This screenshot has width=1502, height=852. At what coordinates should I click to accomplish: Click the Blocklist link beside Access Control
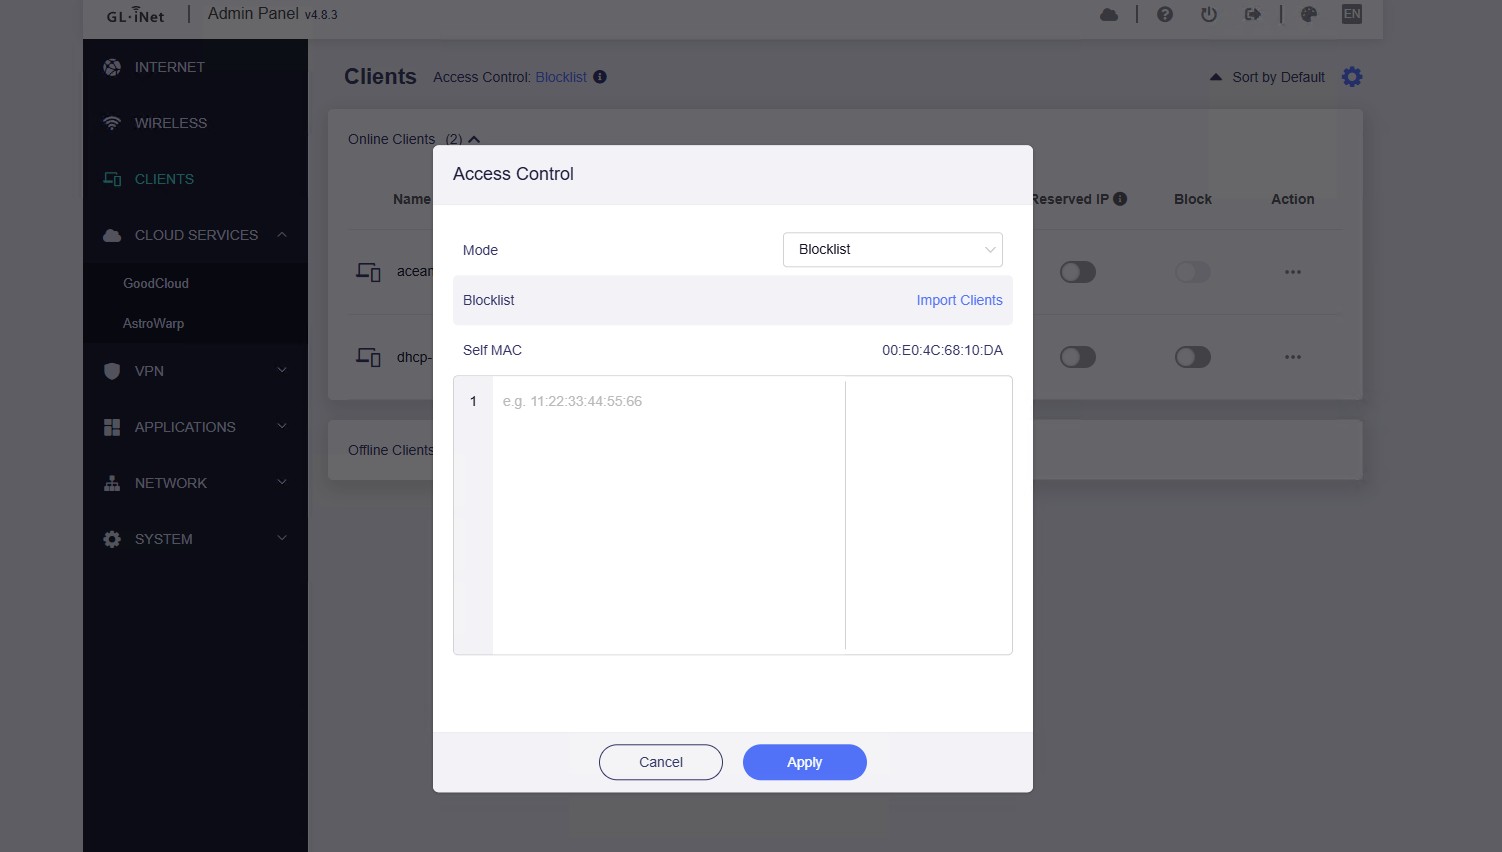pyautogui.click(x=561, y=77)
